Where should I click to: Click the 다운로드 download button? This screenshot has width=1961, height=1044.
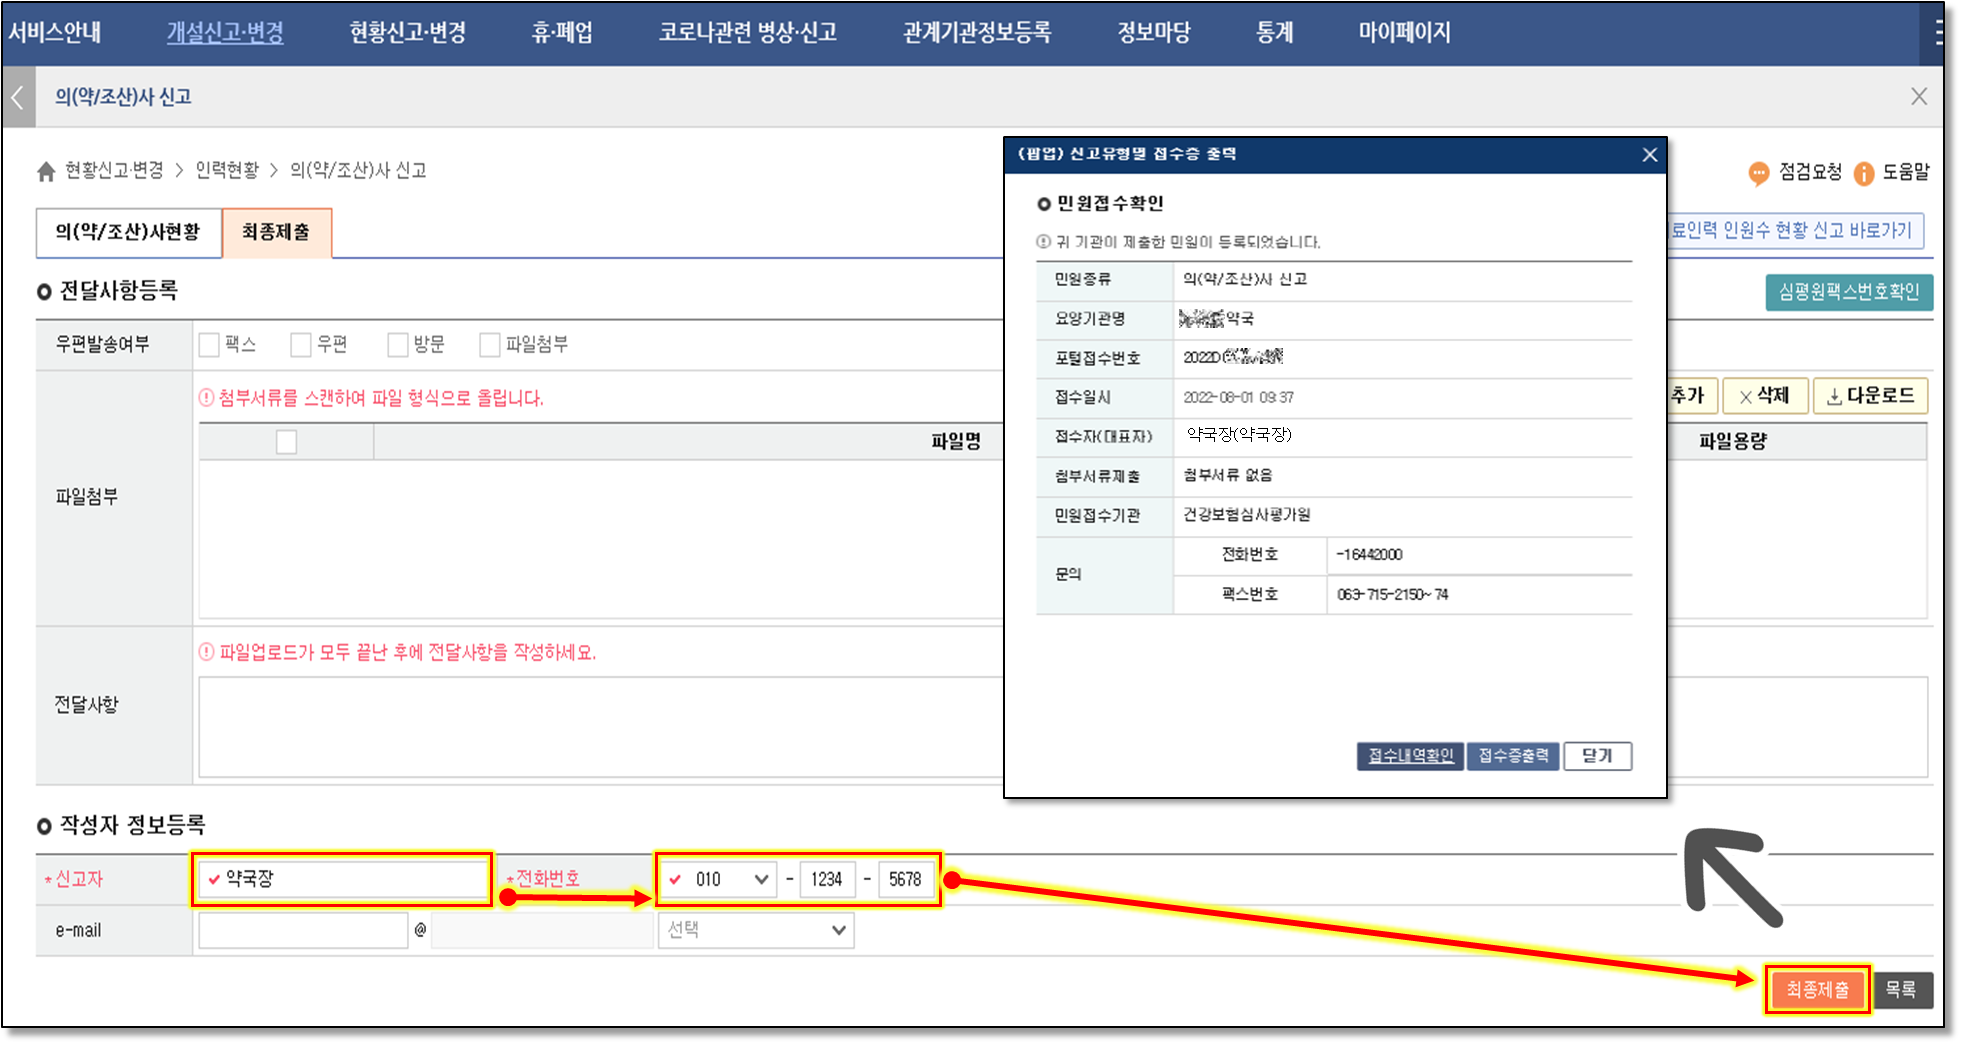click(x=1870, y=396)
